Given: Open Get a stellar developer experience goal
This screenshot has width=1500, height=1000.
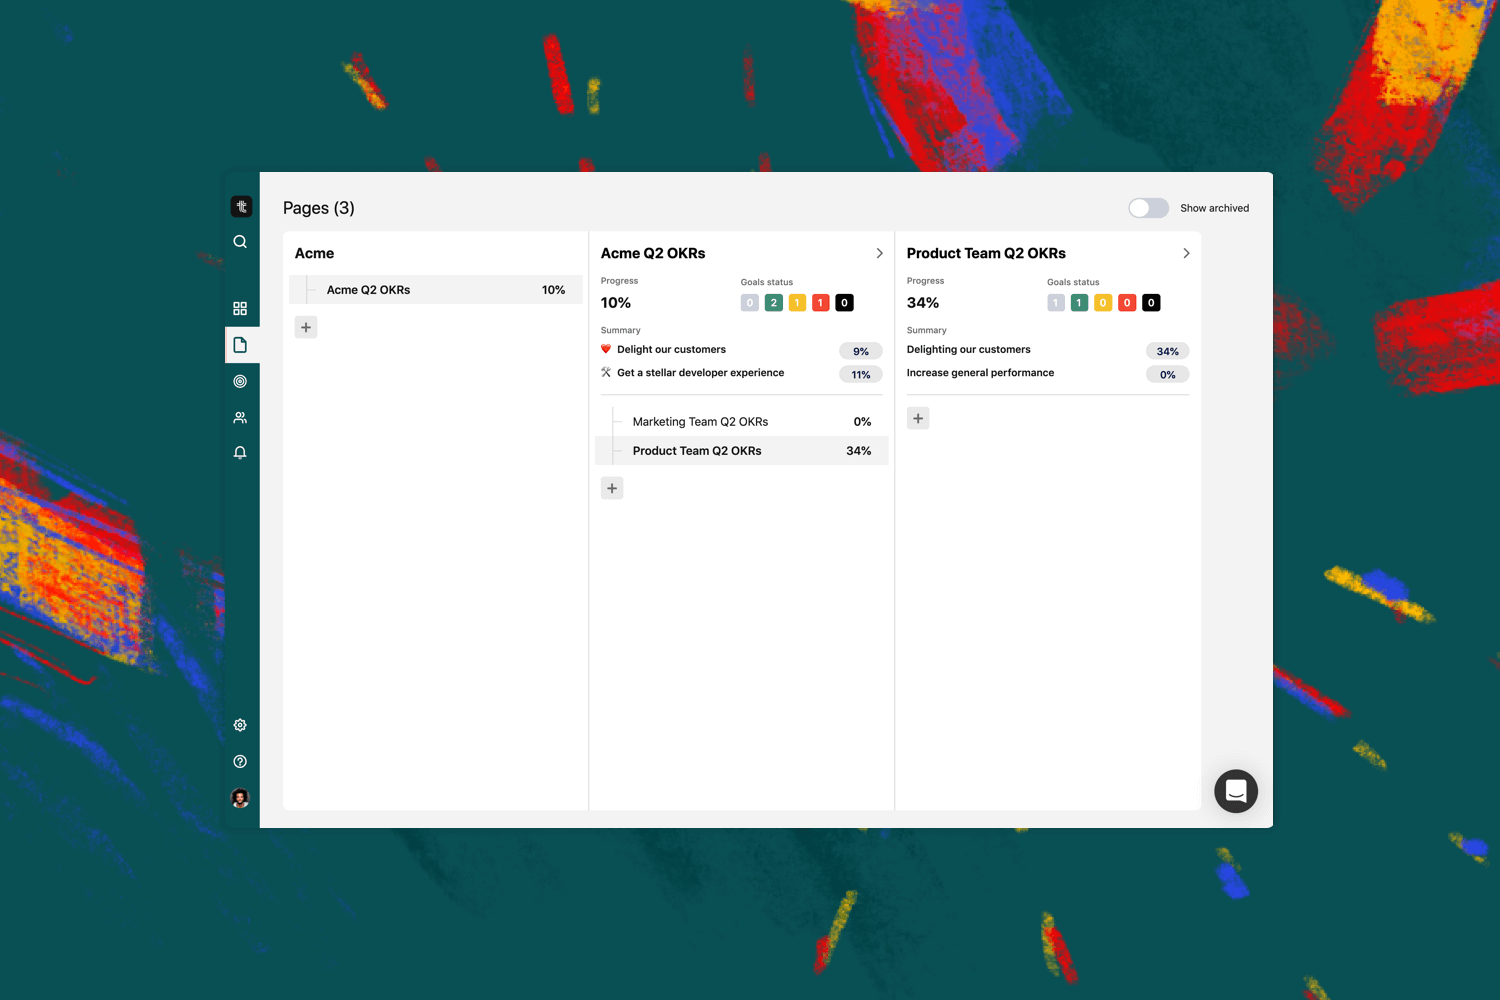Looking at the screenshot, I should click(x=700, y=372).
